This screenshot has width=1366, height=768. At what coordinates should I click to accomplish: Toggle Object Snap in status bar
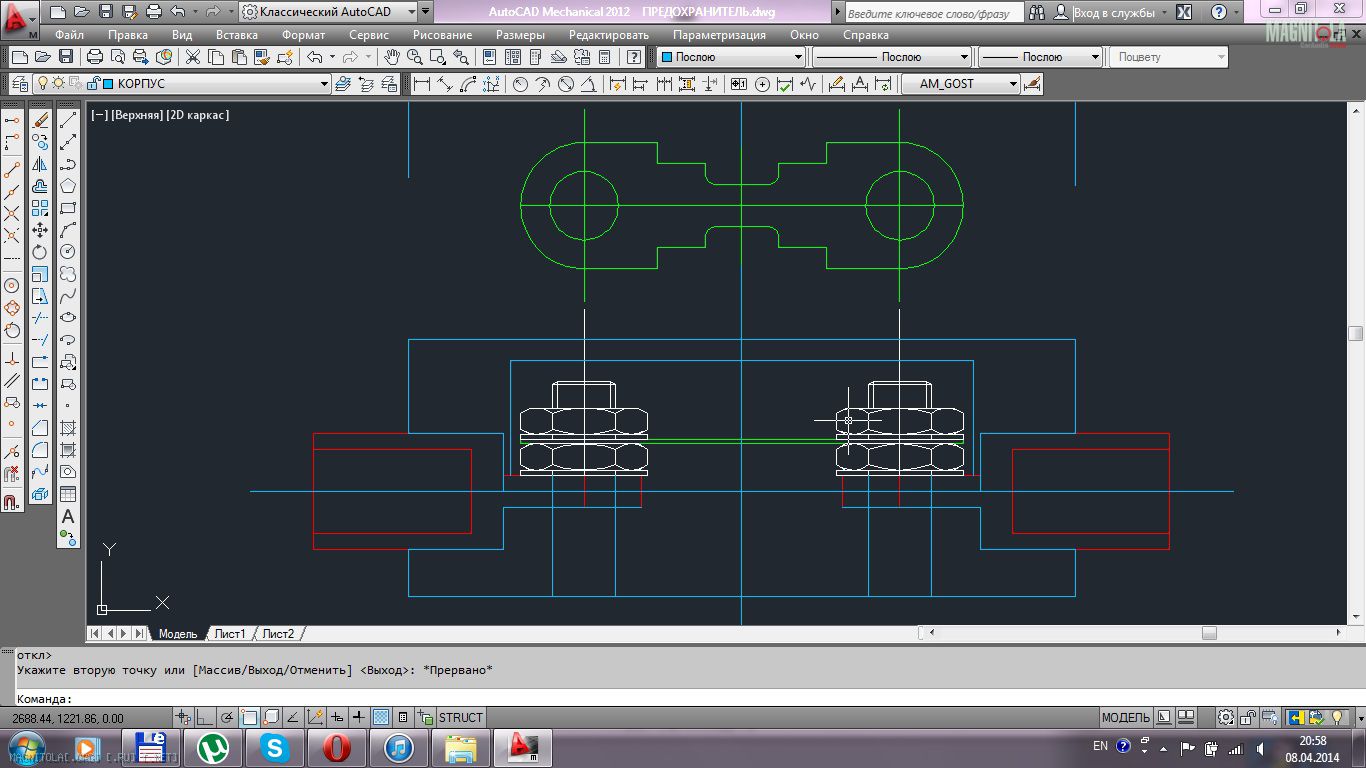click(x=249, y=717)
